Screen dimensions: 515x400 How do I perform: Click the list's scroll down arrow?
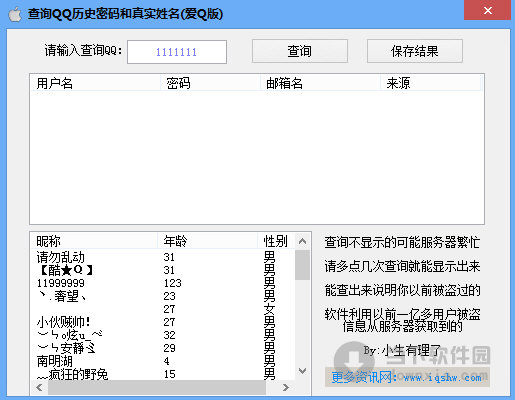[x=302, y=371]
